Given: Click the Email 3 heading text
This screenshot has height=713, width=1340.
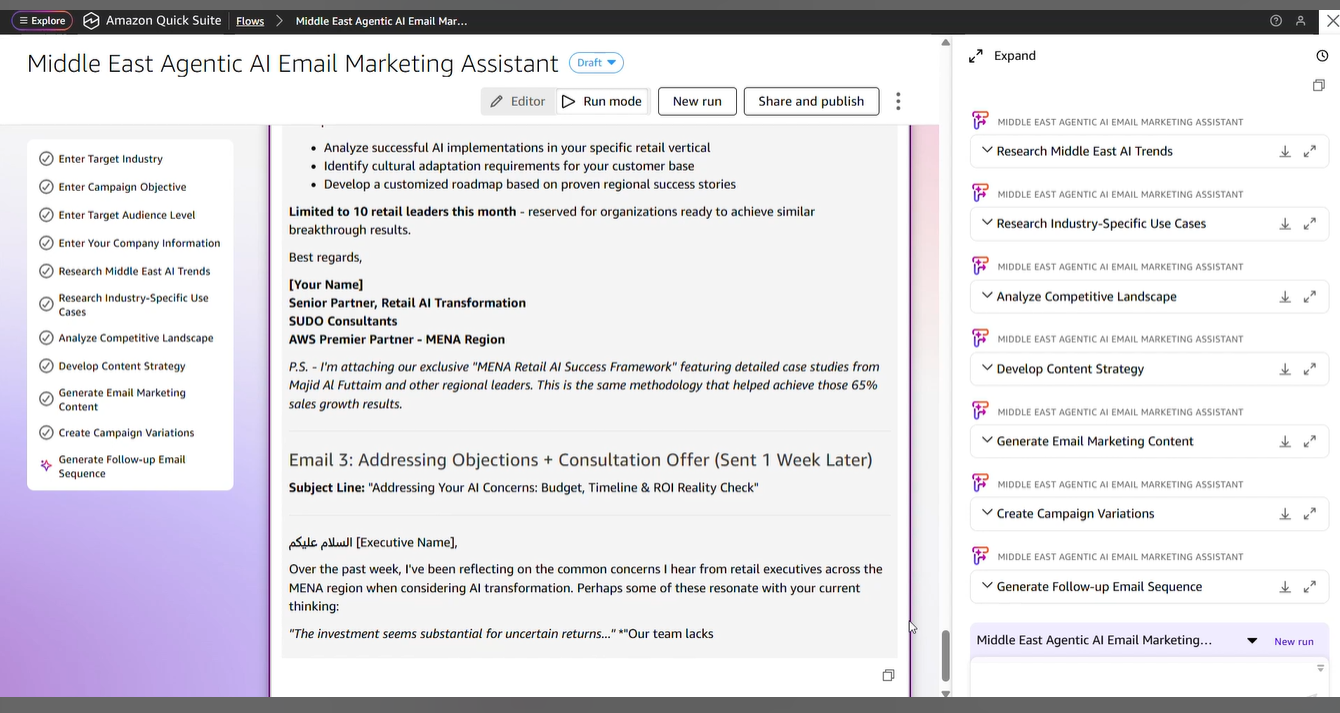Looking at the screenshot, I should 580,460.
